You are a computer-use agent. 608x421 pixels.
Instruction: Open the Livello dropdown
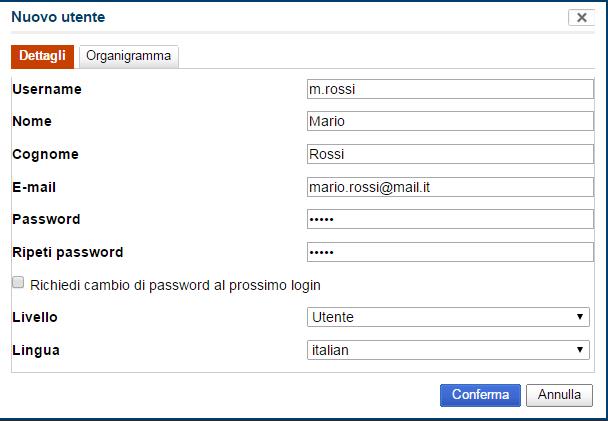click(448, 317)
